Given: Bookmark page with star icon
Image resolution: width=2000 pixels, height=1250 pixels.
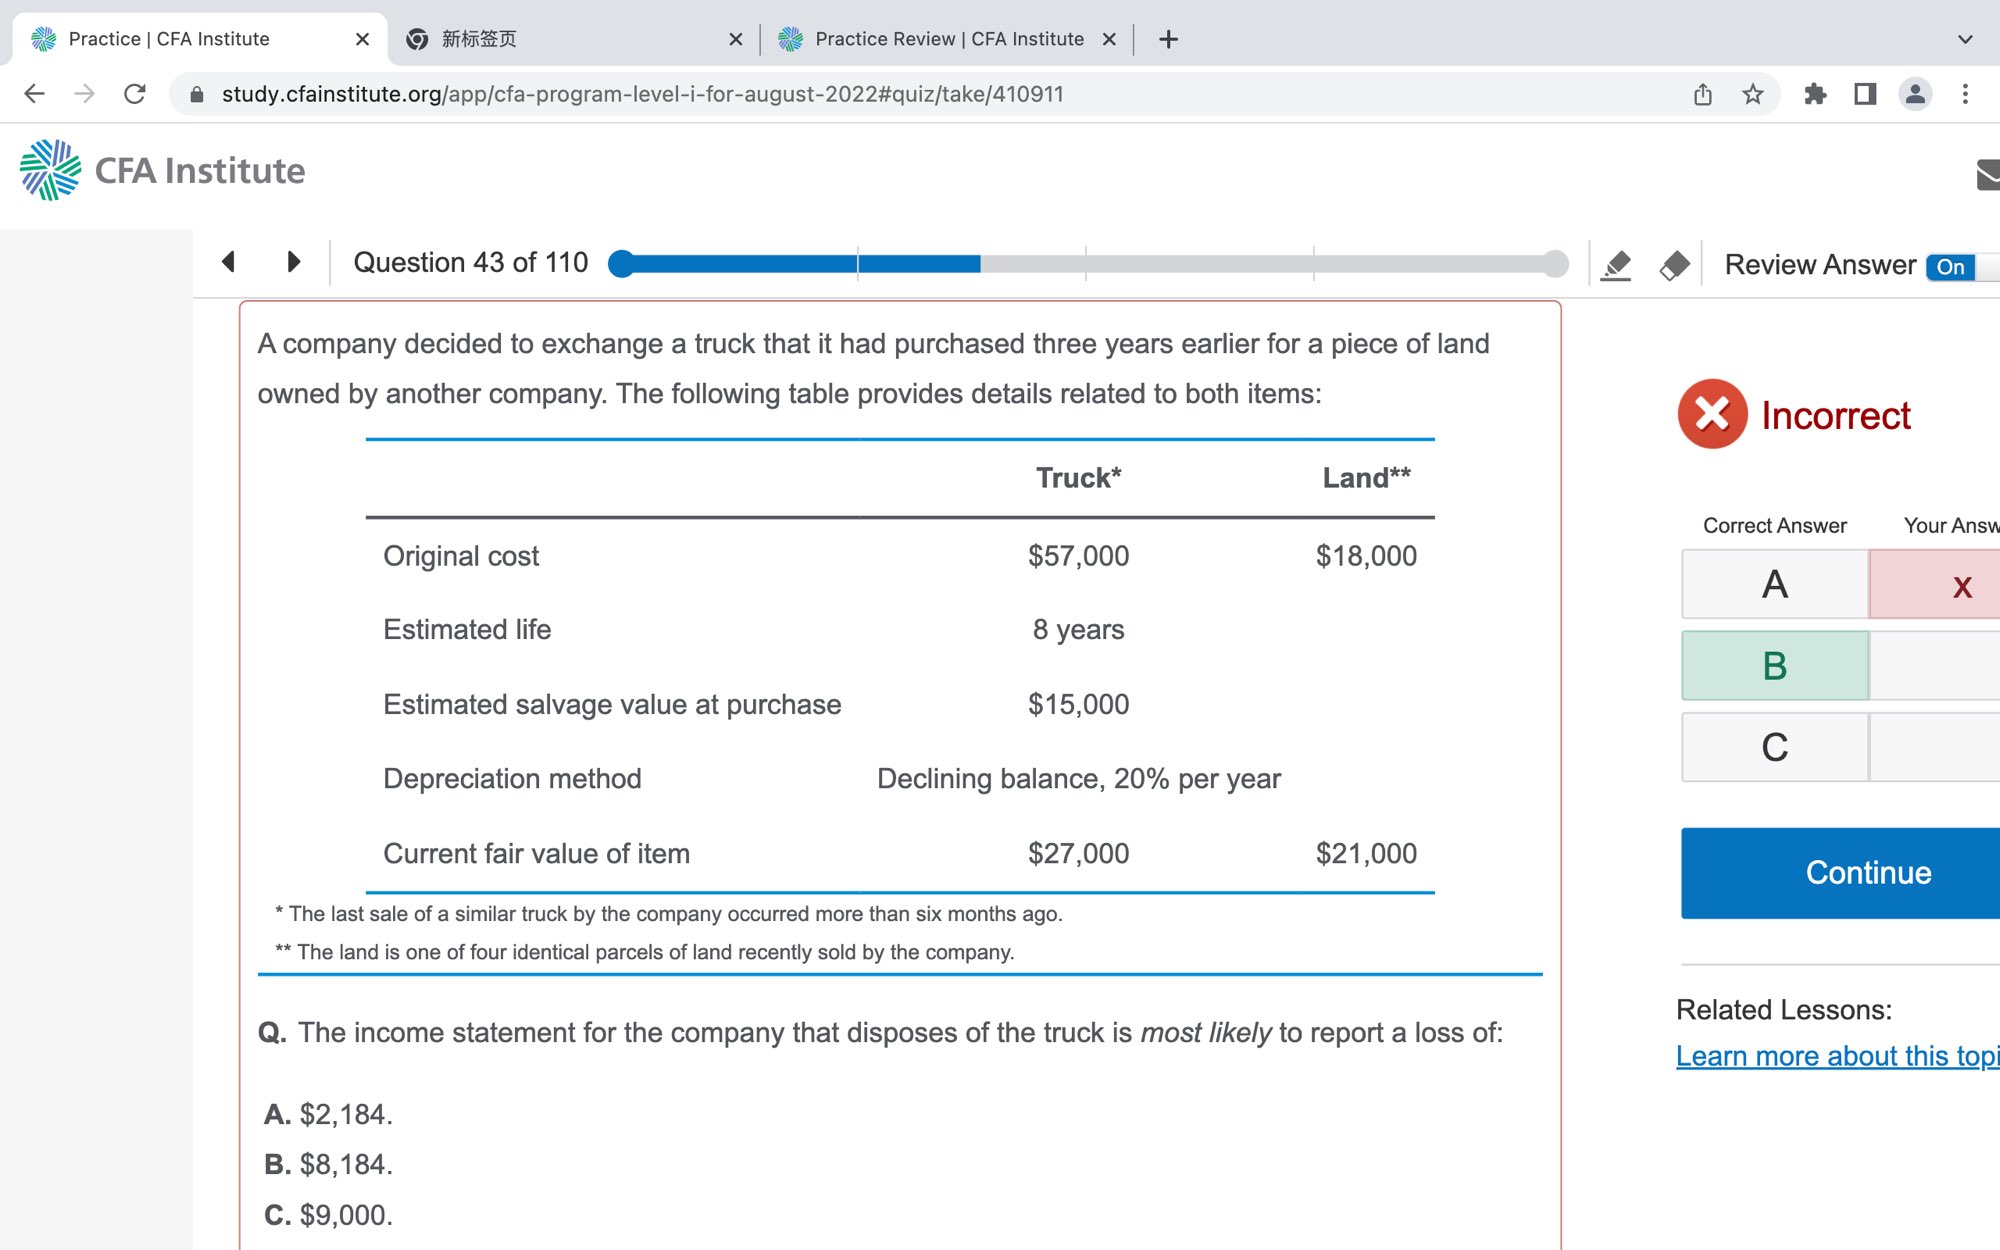Looking at the screenshot, I should pyautogui.click(x=1753, y=94).
